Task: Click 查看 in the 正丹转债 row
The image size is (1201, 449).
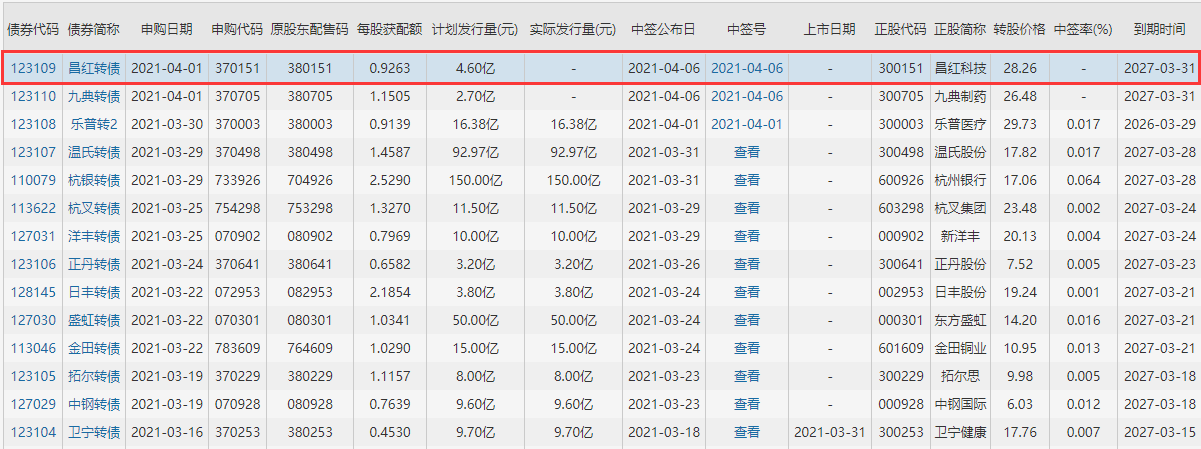Action: coord(747,265)
